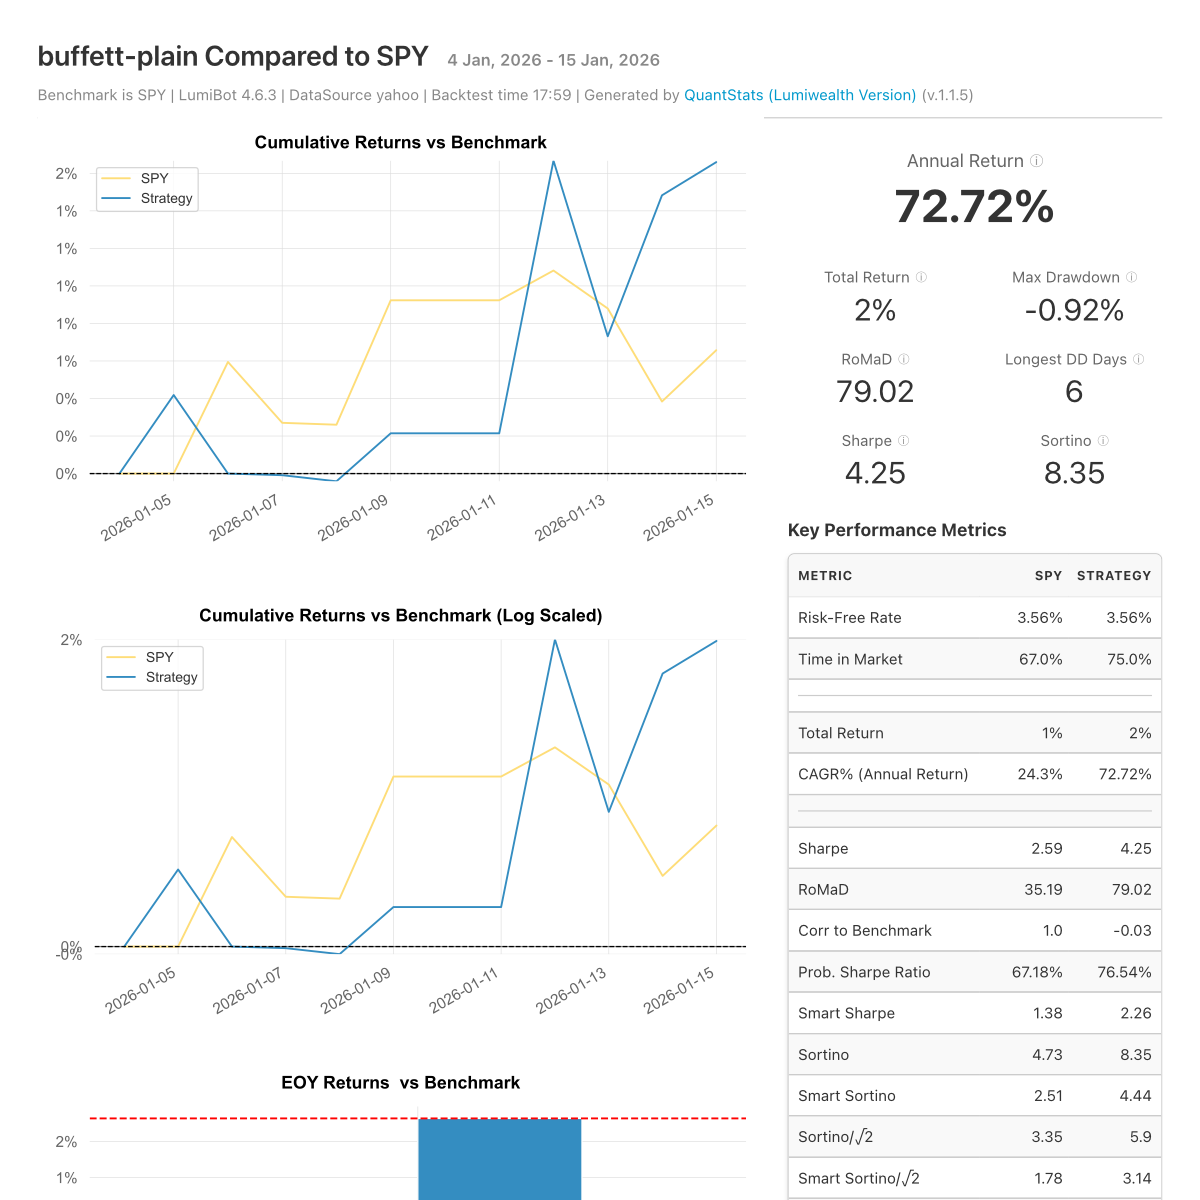
Task: Click the Sharpe summary value 4.25
Action: coord(875,474)
